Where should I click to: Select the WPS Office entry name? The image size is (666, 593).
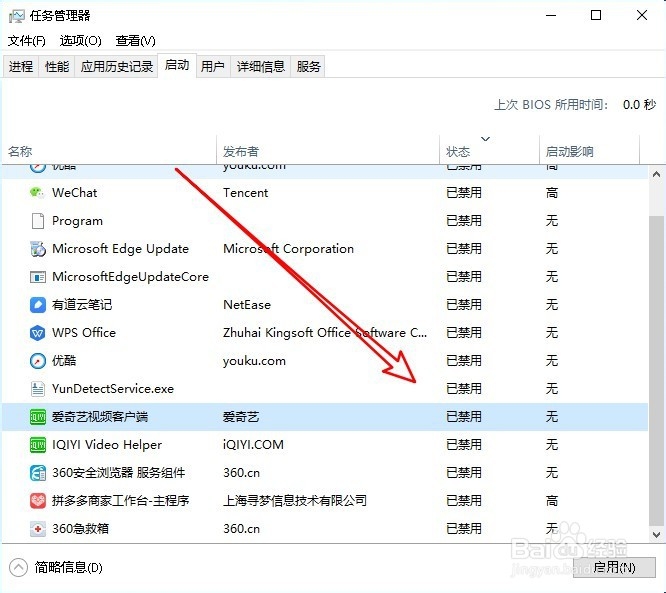click(84, 333)
